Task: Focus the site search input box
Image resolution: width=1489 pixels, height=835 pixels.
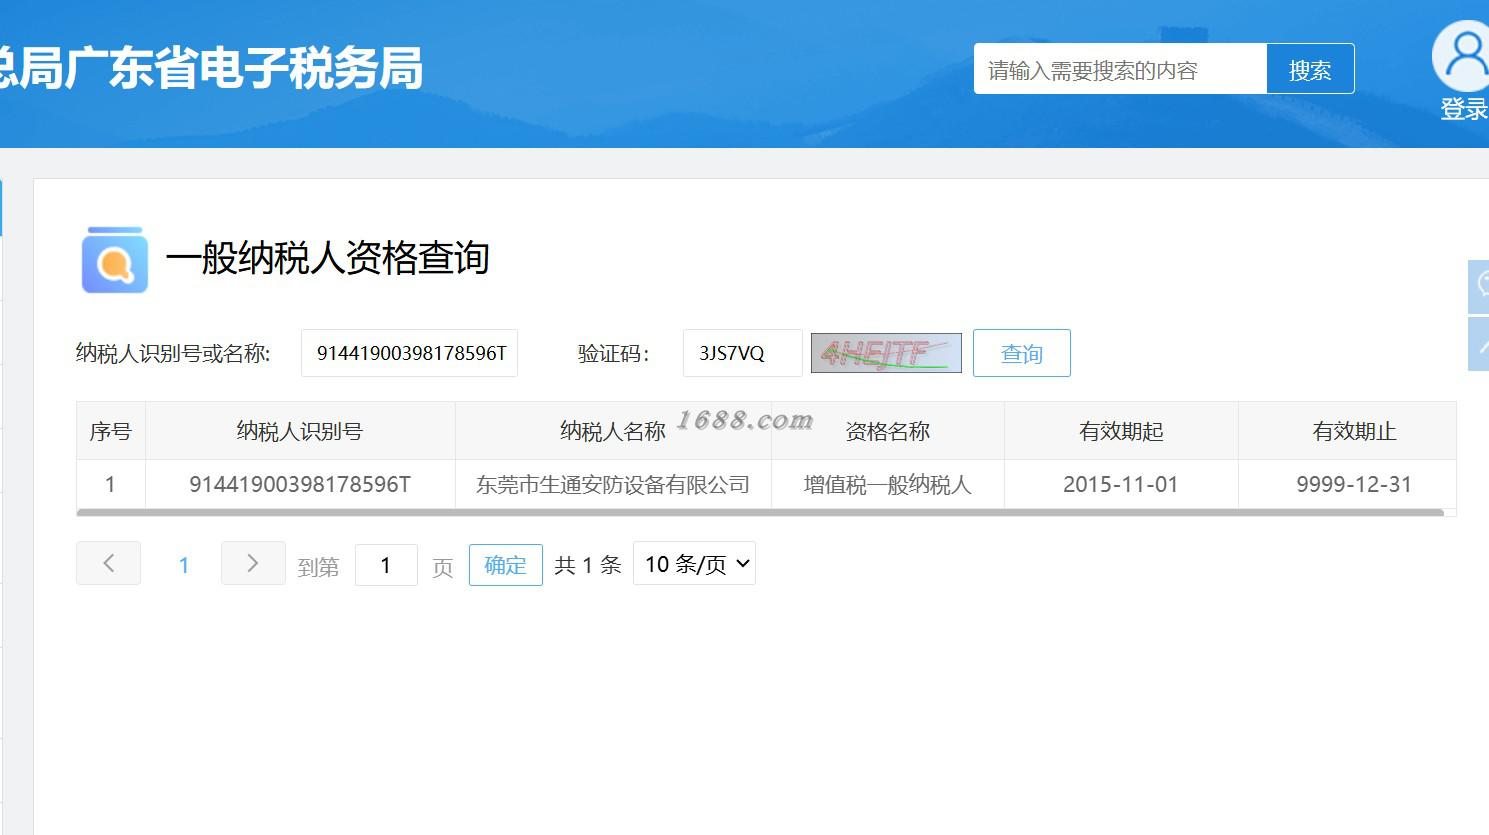Action: (1121, 69)
